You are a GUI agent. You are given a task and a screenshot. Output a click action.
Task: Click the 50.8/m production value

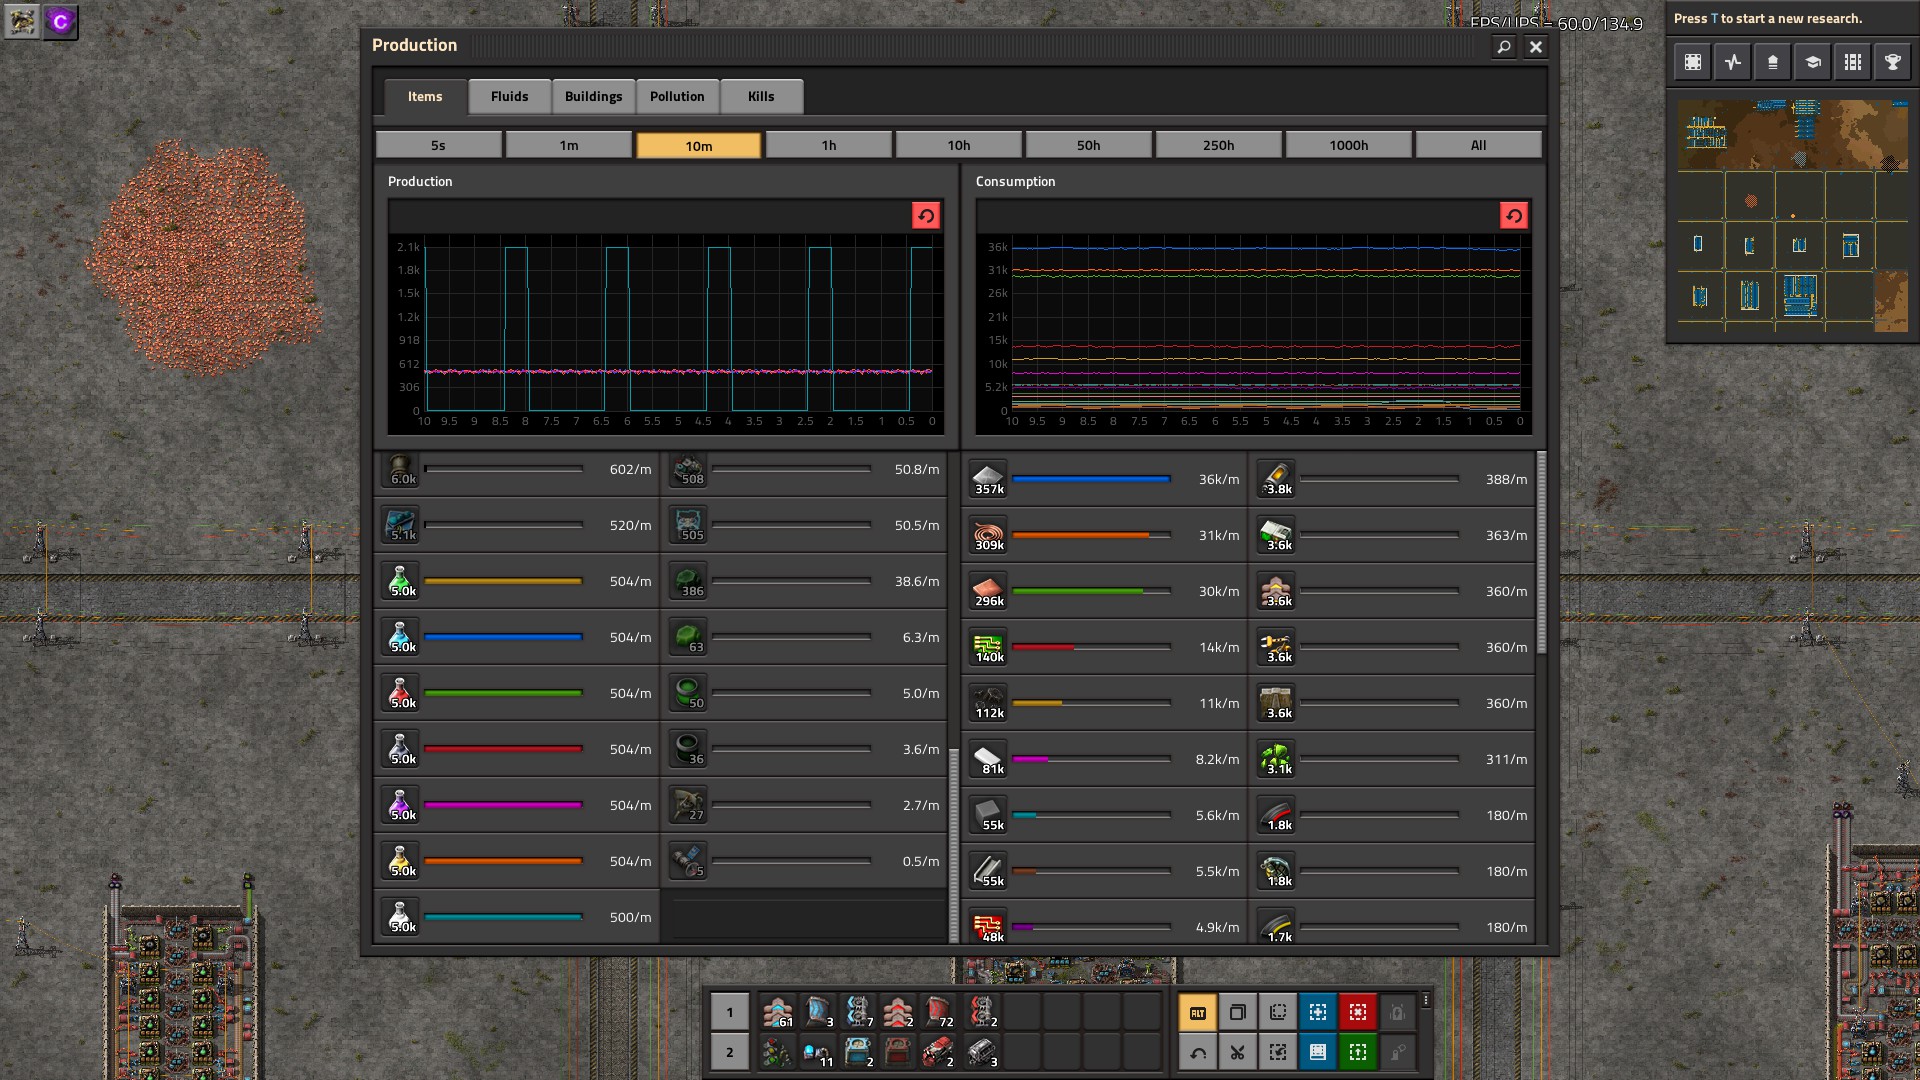click(917, 469)
